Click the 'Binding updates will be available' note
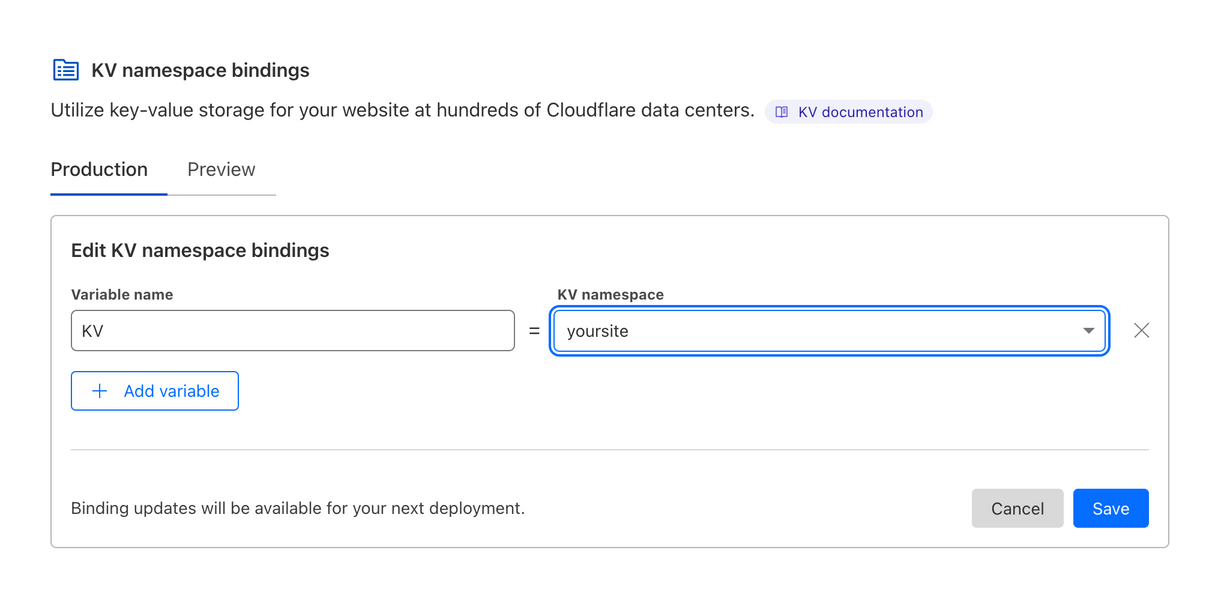The height and width of the screenshot is (610, 1221). (298, 508)
